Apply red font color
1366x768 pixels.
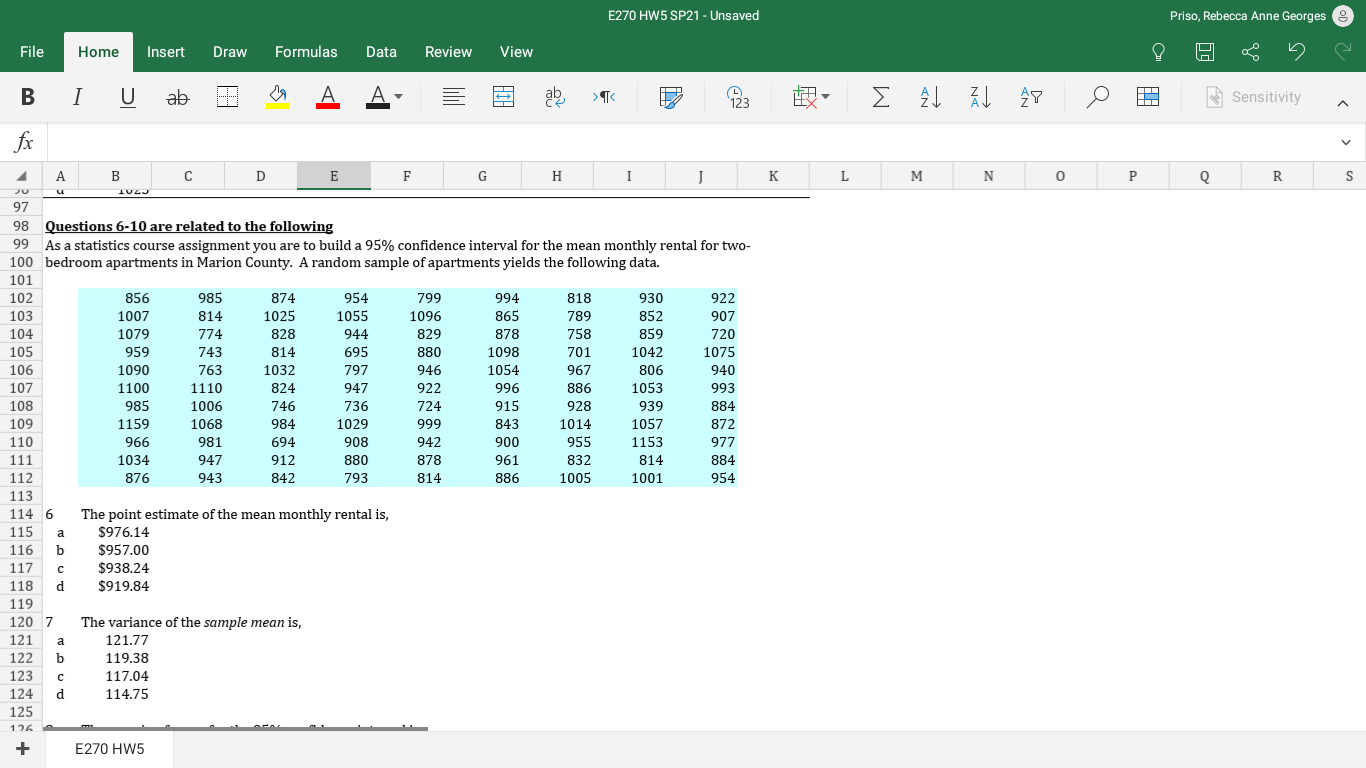click(327, 97)
